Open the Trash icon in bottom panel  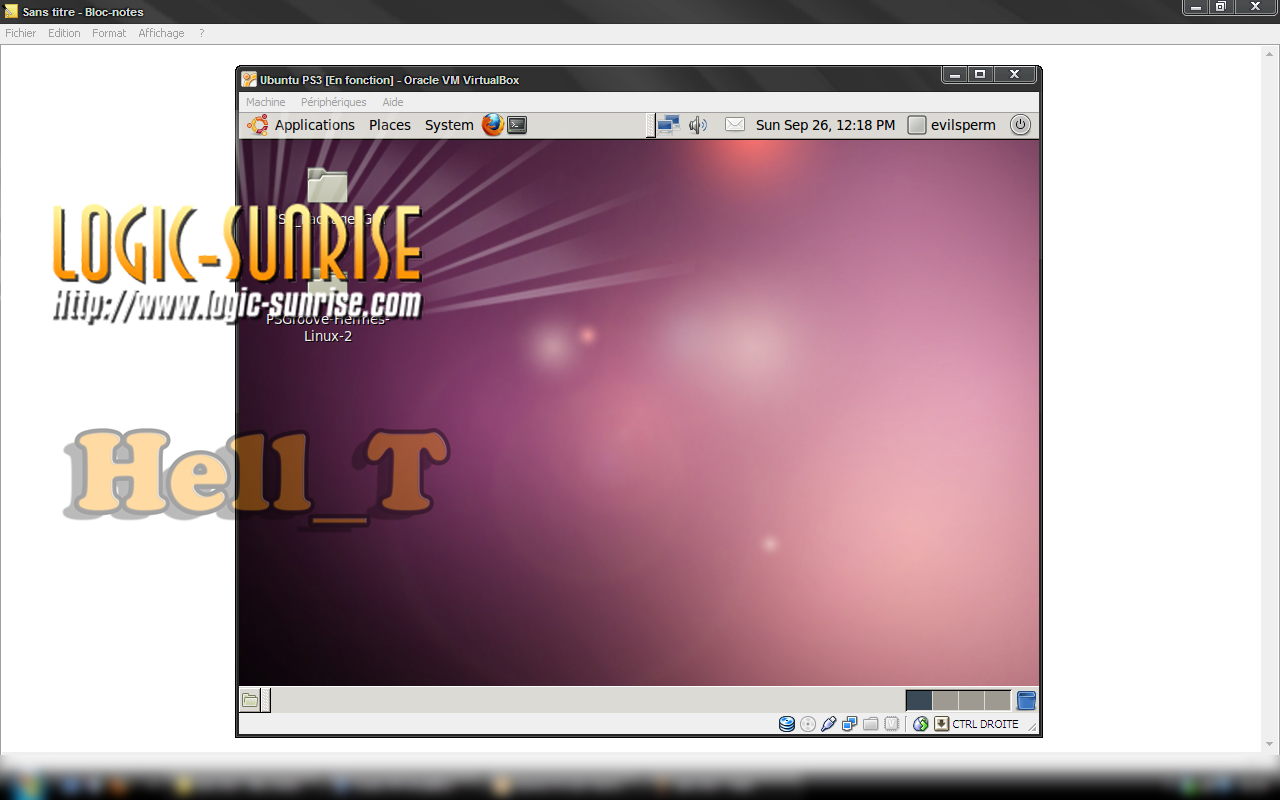(1026, 700)
